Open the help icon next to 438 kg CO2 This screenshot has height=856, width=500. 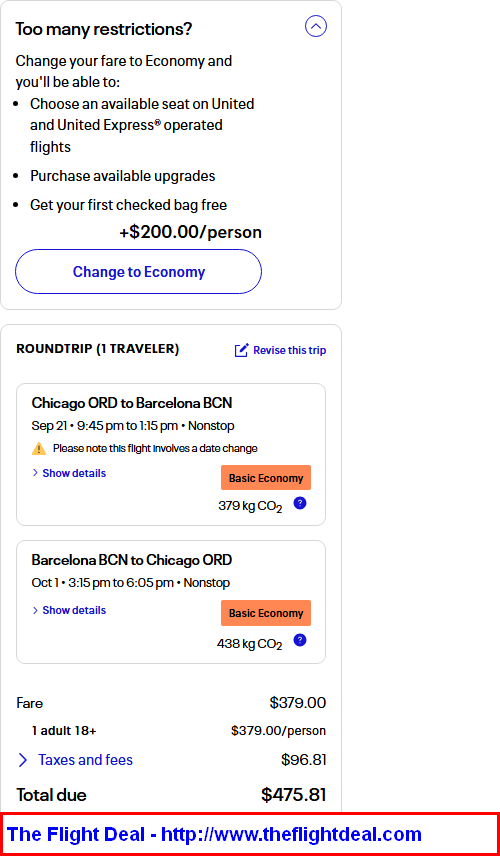coord(300,640)
